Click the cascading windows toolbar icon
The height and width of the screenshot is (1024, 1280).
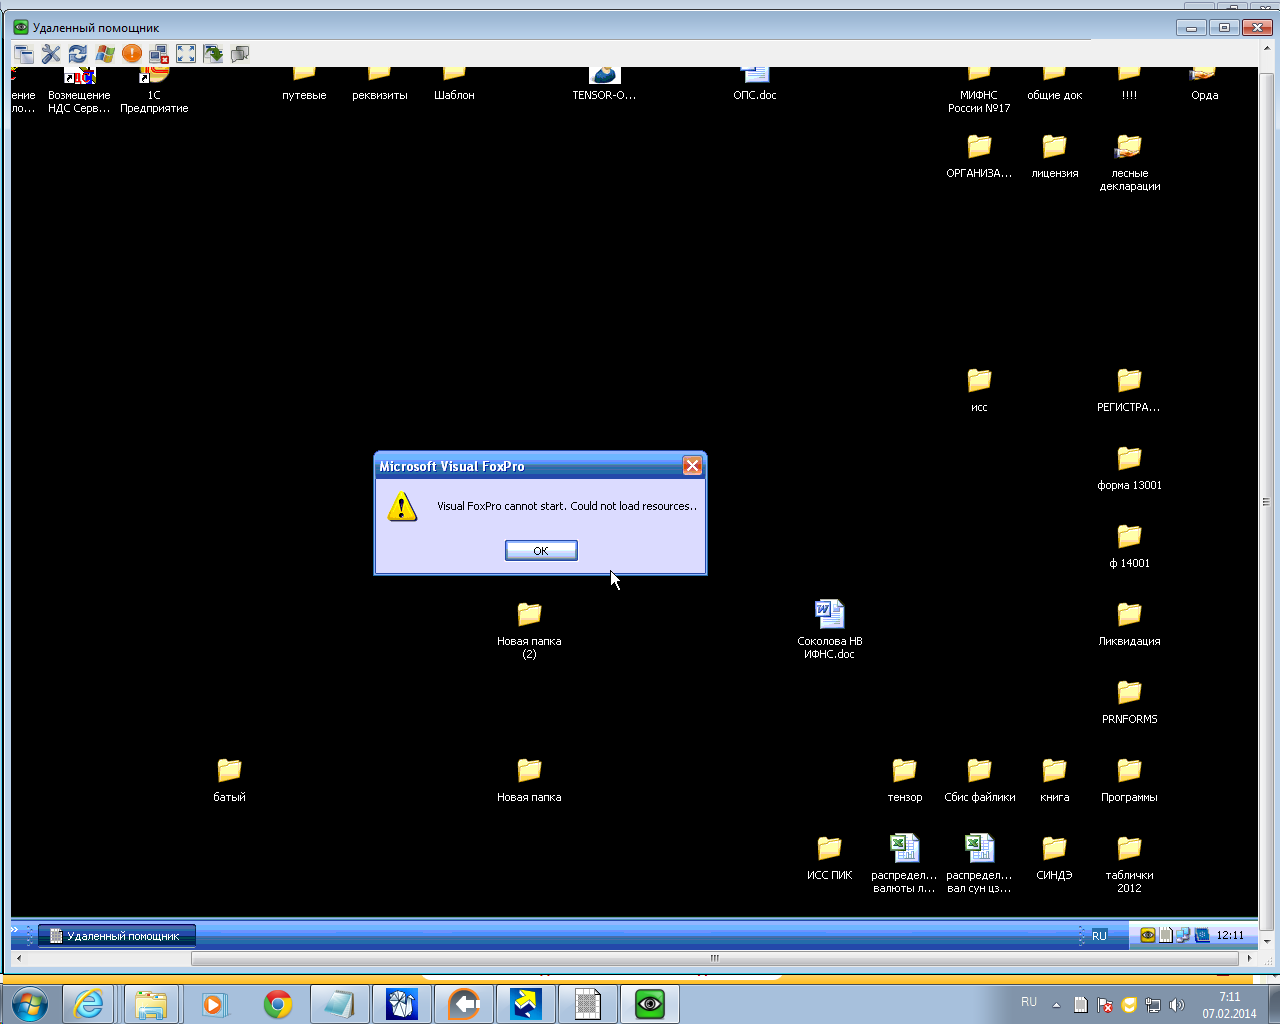[24, 54]
